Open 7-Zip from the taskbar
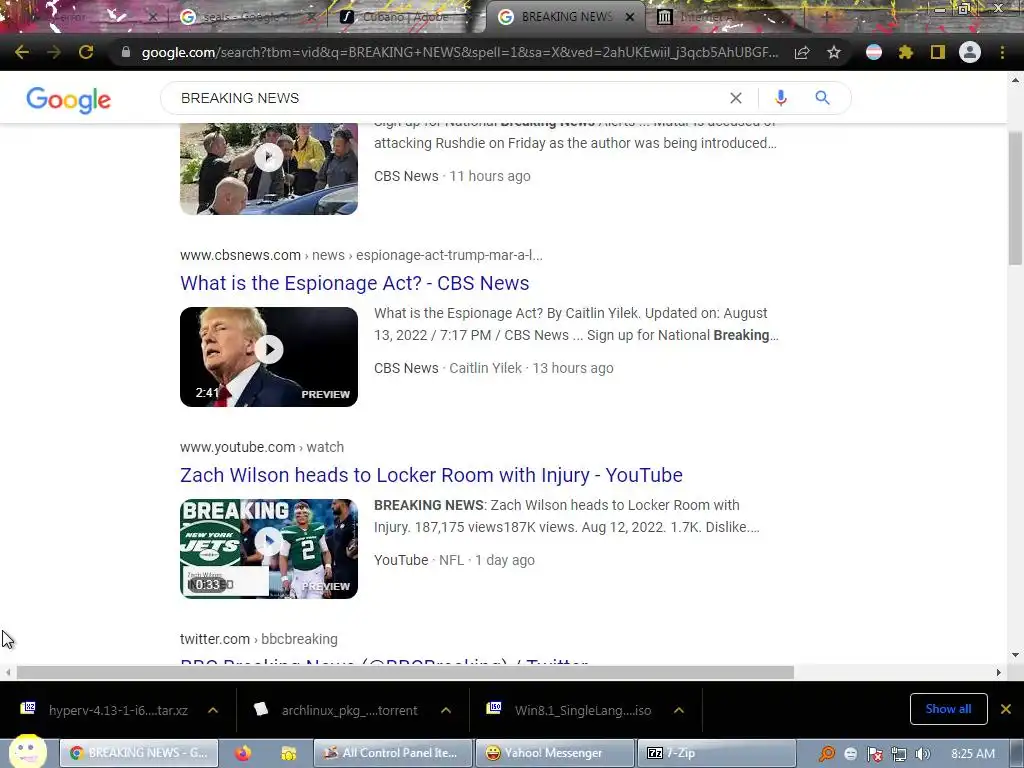The image size is (1024, 768). pos(716,753)
